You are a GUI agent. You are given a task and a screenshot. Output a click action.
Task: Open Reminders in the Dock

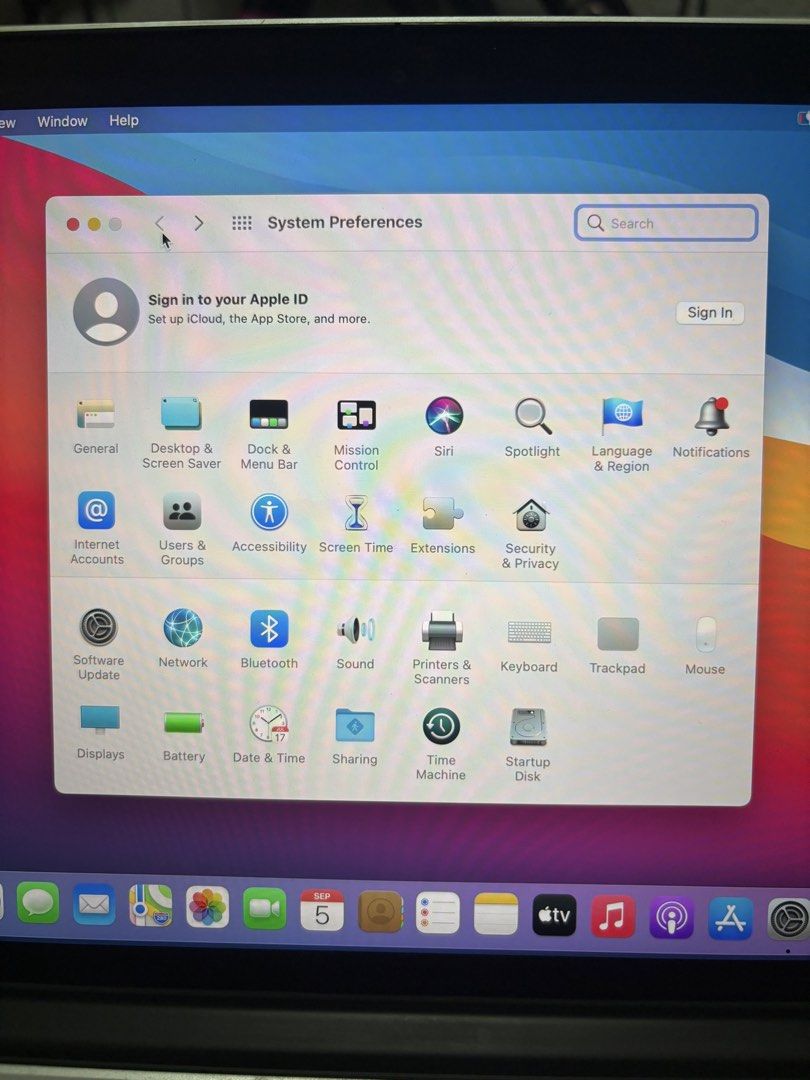(x=438, y=913)
